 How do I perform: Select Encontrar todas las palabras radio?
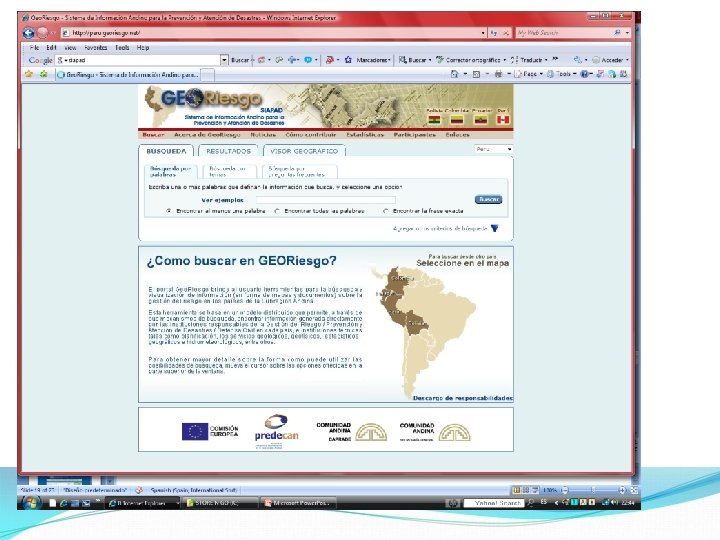277,211
